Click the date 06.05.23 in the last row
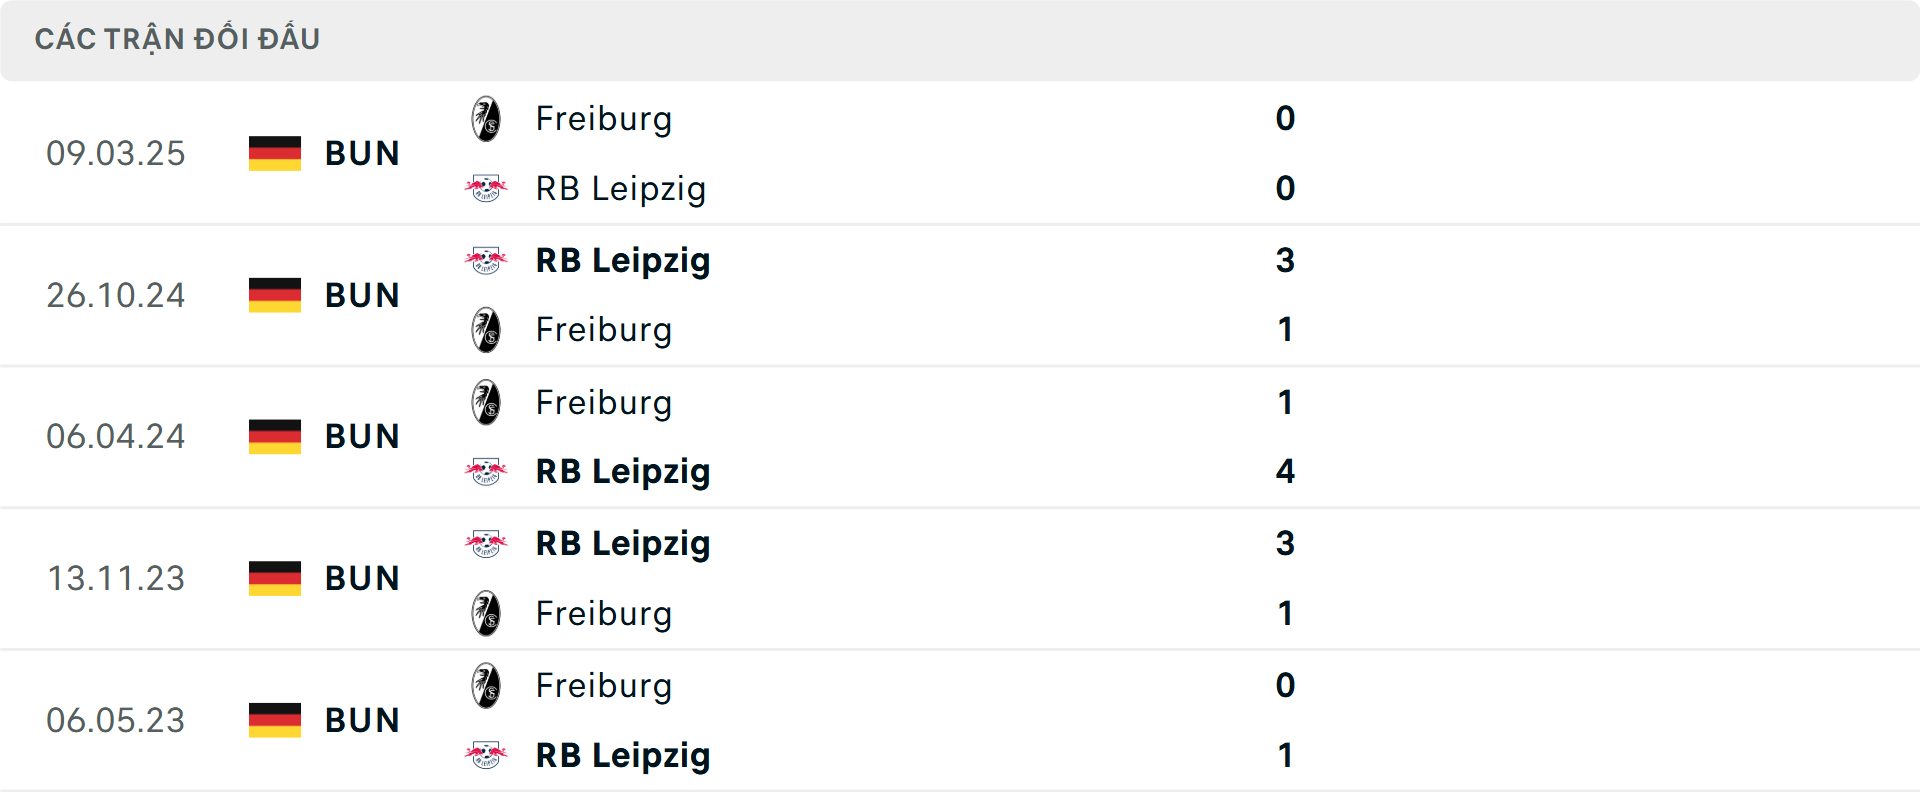 (x=116, y=720)
